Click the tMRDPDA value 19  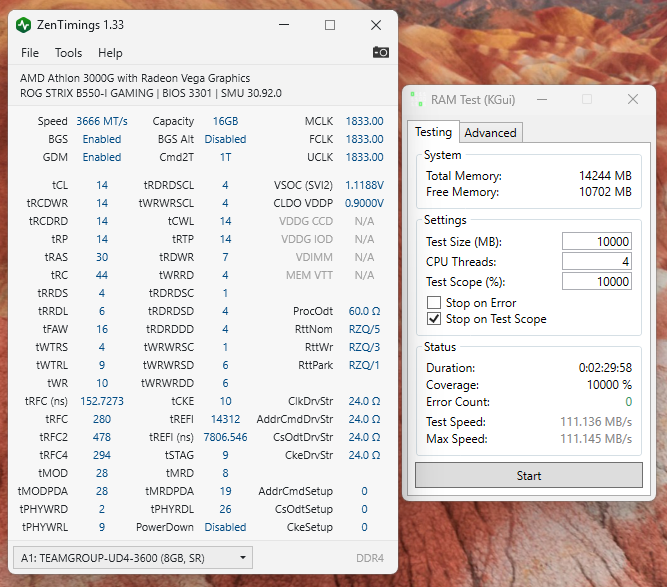225,491
